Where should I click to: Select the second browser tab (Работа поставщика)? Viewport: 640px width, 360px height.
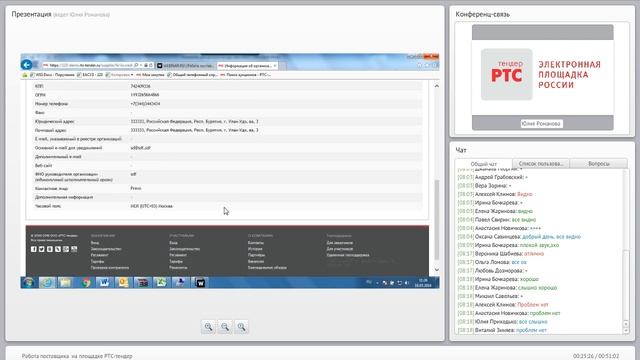186,66
